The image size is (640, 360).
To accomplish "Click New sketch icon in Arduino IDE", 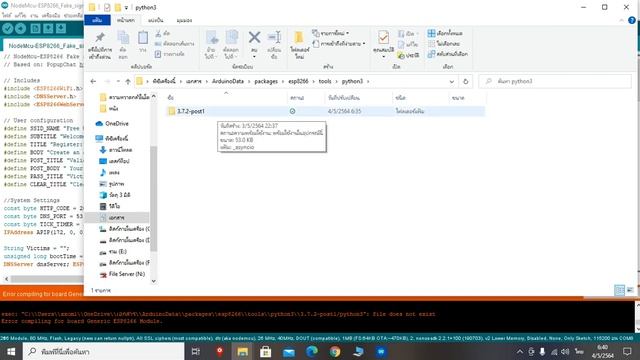I will 36,28.
